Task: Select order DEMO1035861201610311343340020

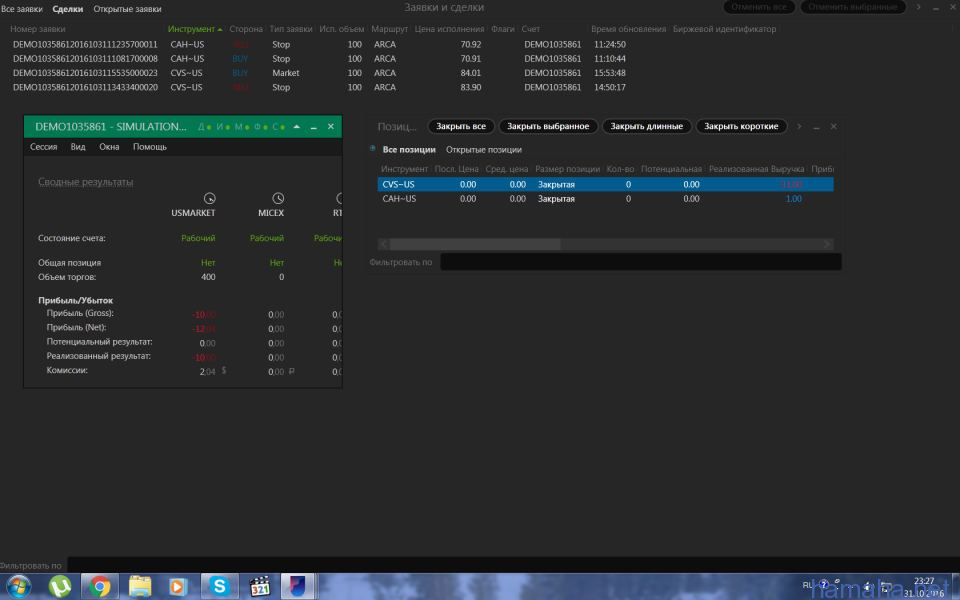Action: [85, 88]
